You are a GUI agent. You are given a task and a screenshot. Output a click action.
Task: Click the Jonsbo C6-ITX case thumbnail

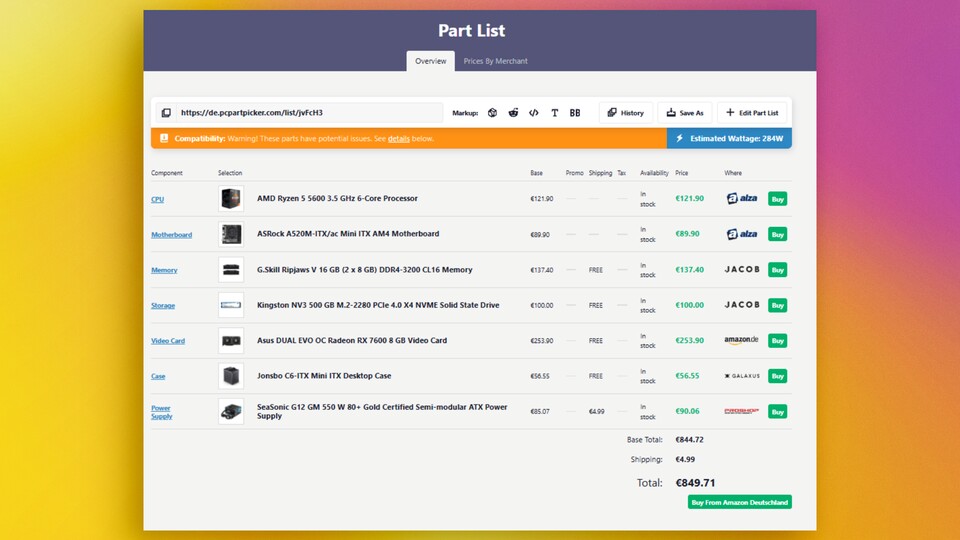231,376
